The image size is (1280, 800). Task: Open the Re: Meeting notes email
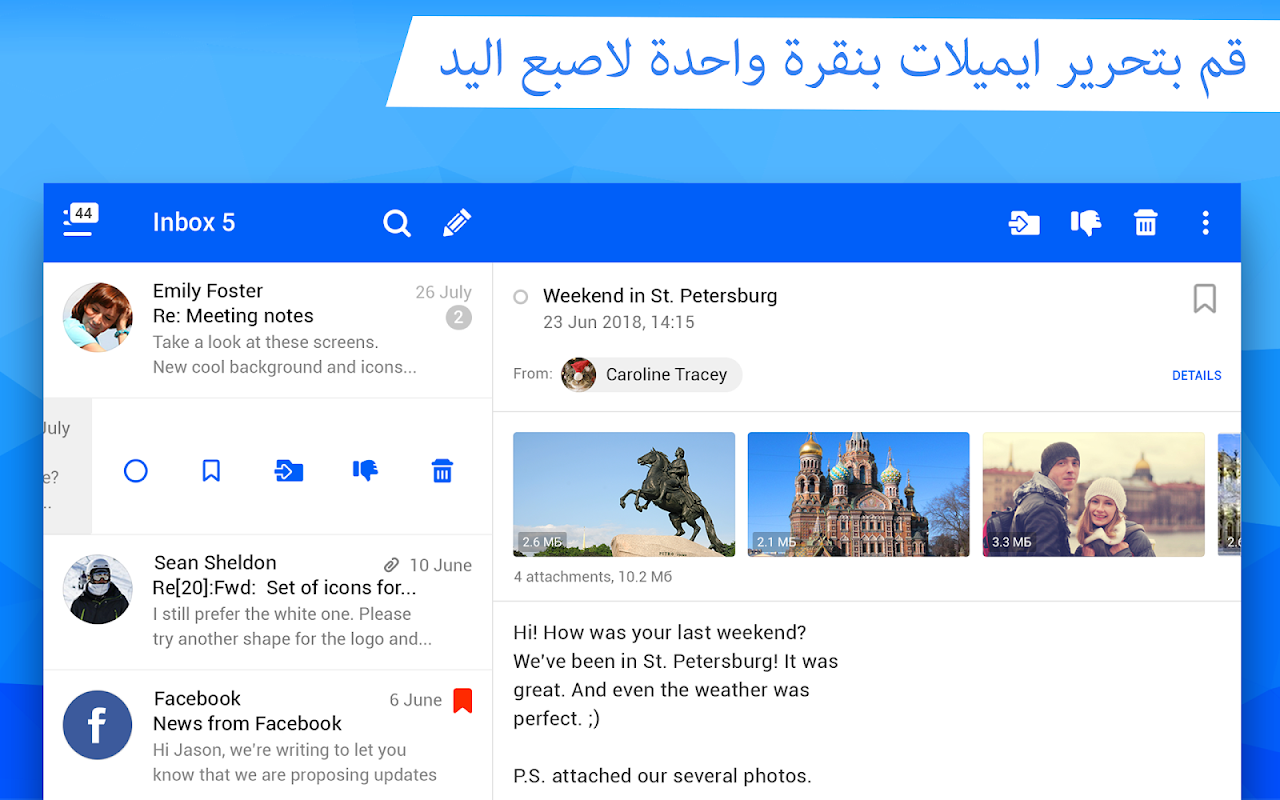(x=268, y=330)
